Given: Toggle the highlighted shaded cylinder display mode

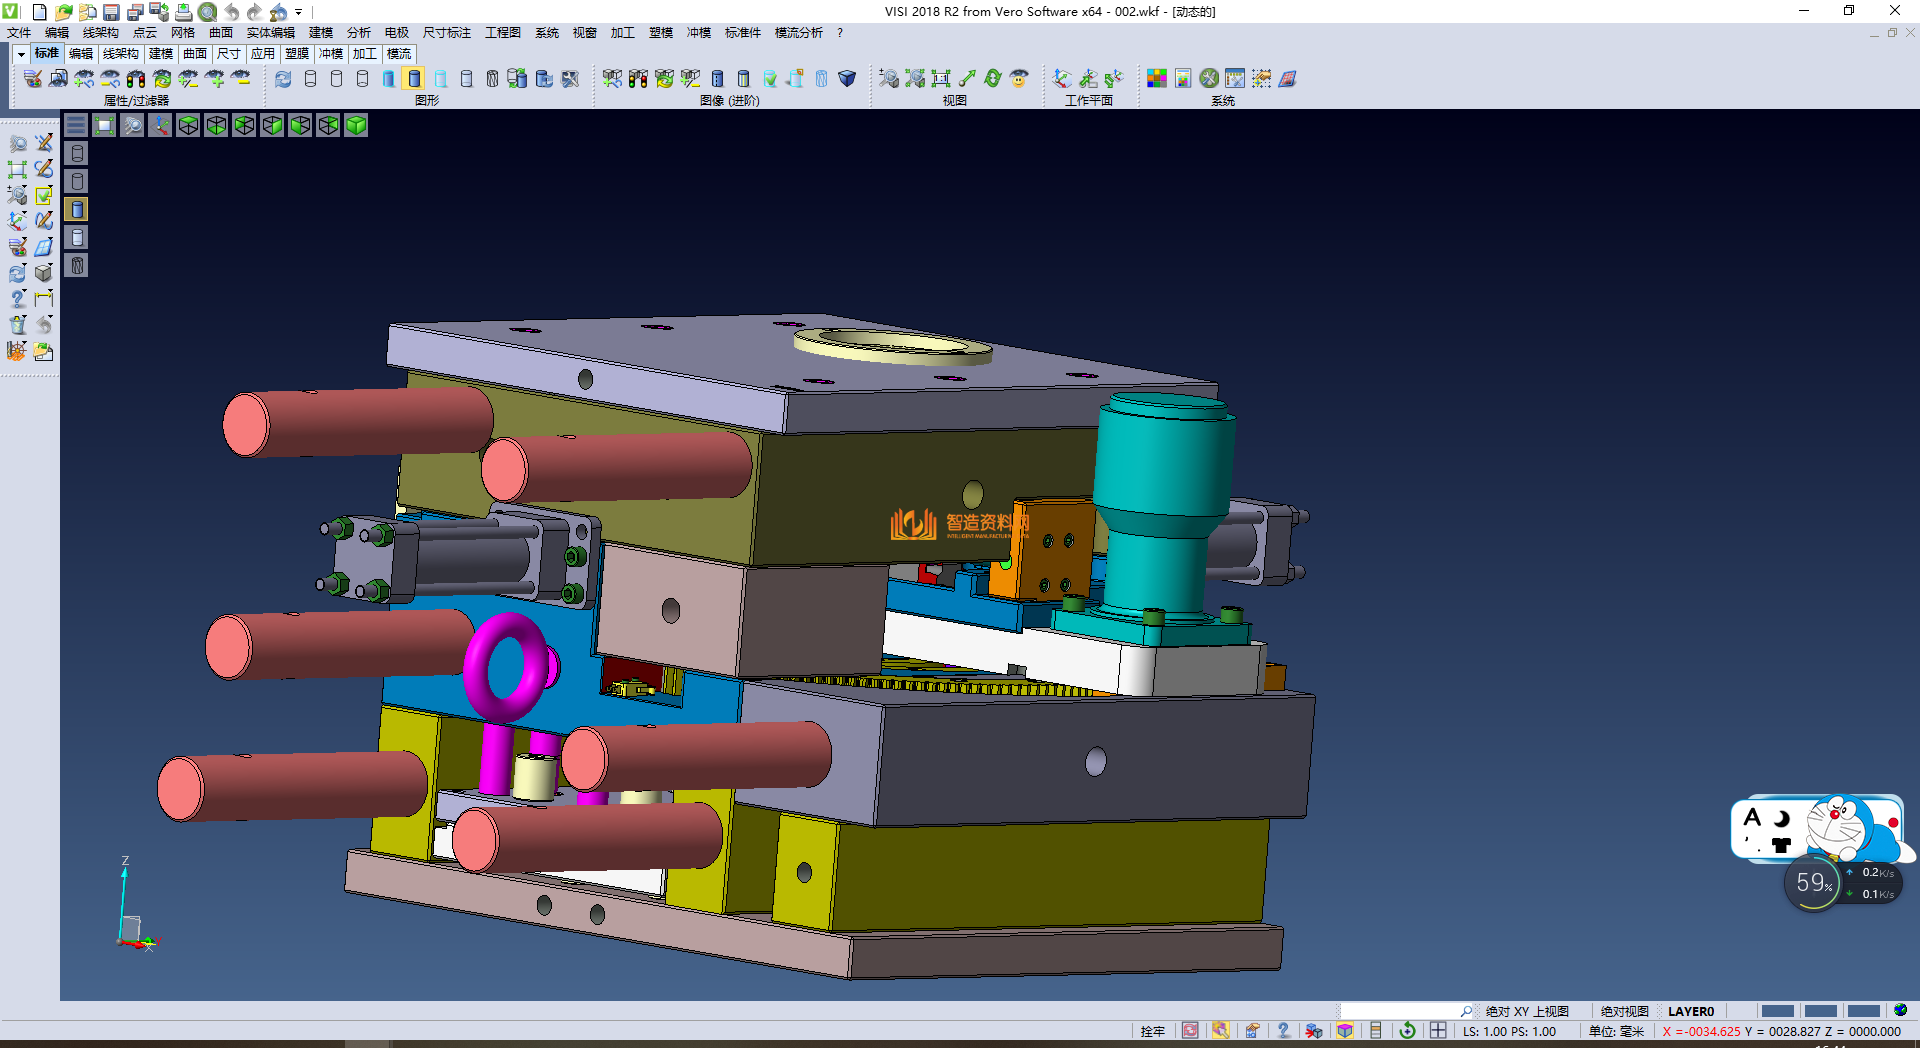Looking at the screenshot, I should pyautogui.click(x=414, y=78).
